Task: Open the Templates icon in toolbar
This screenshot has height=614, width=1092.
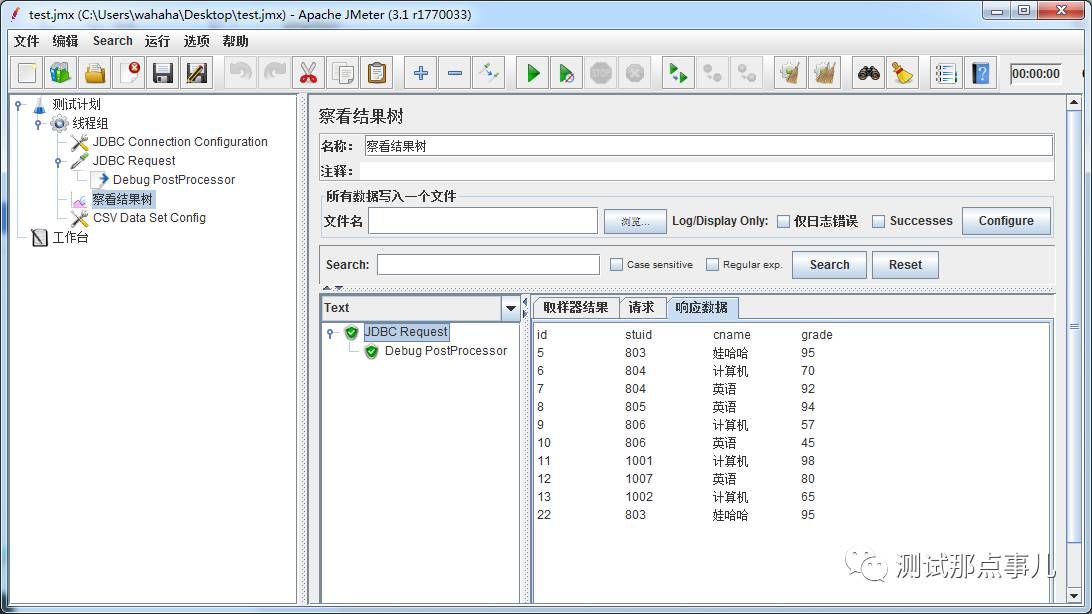Action: point(61,73)
